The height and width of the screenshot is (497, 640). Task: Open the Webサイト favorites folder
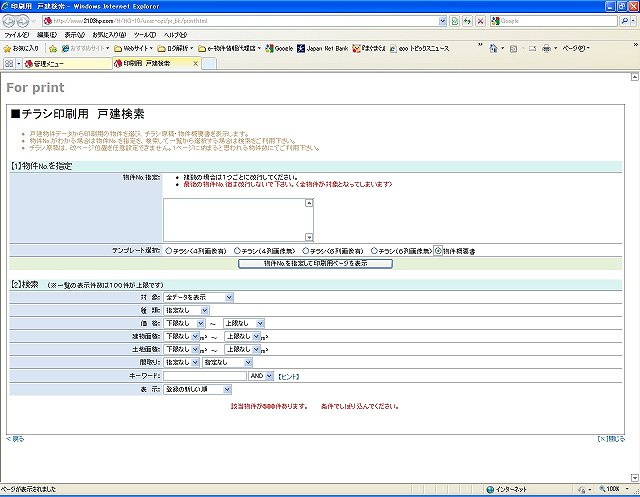(133, 49)
